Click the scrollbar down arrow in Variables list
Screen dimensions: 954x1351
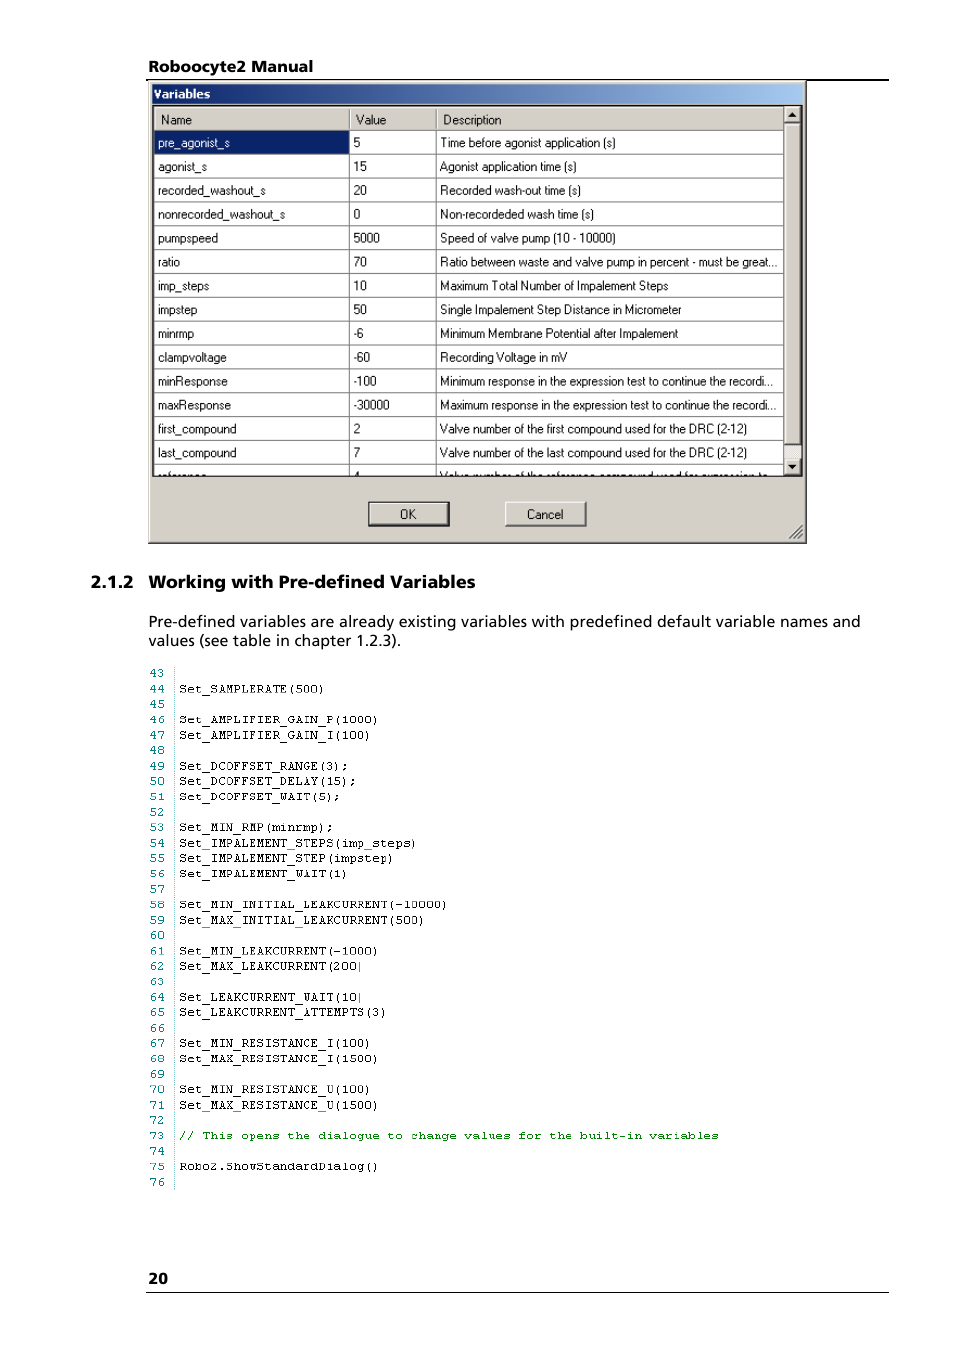[x=792, y=466]
